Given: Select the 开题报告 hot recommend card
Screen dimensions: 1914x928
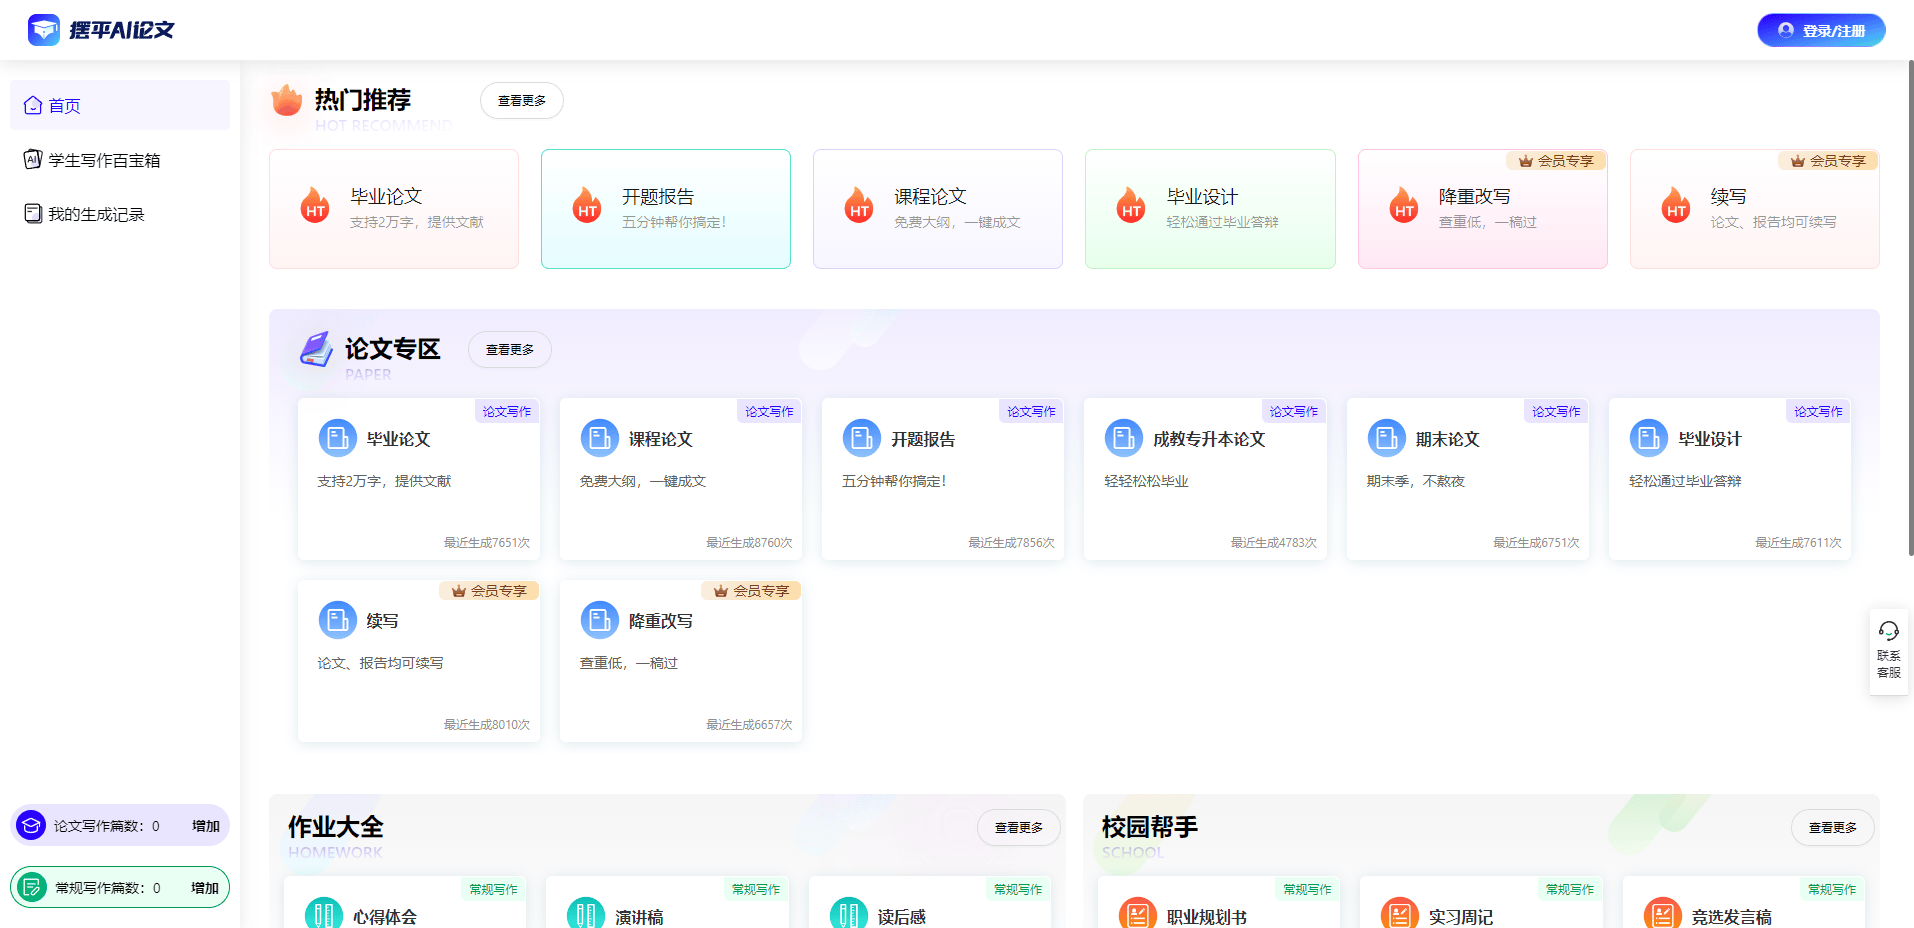Looking at the screenshot, I should pyautogui.click(x=665, y=208).
